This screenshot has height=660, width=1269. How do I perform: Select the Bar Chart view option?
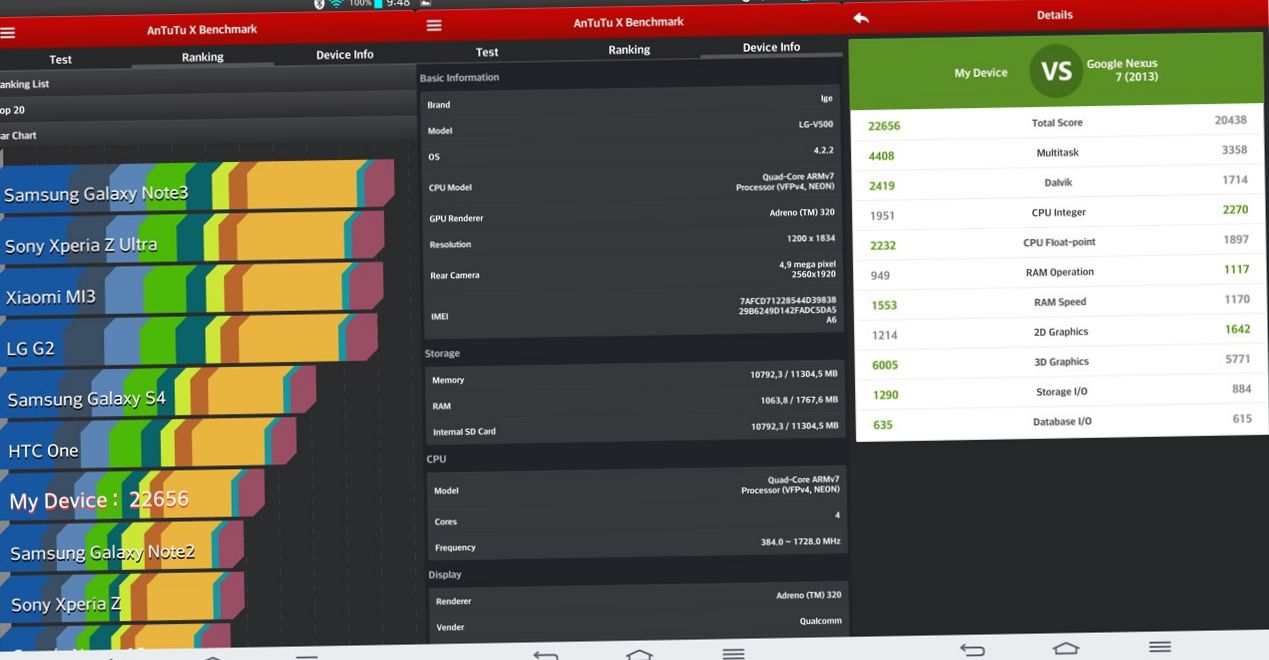tap(208, 133)
